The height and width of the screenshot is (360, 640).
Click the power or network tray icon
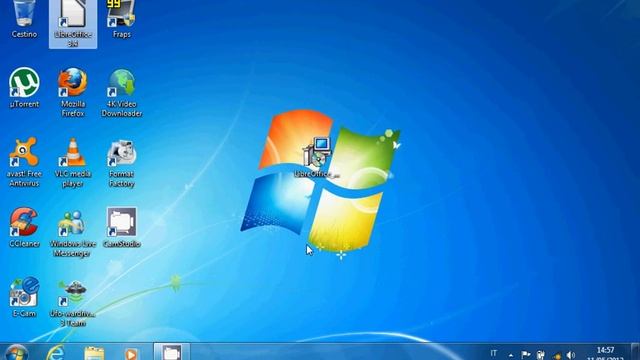pos(541,356)
